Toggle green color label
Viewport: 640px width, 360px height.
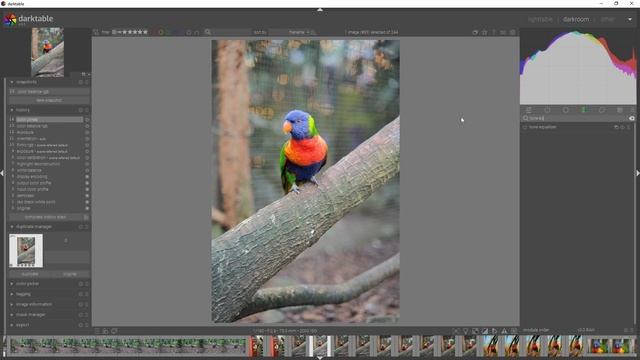coord(167,32)
